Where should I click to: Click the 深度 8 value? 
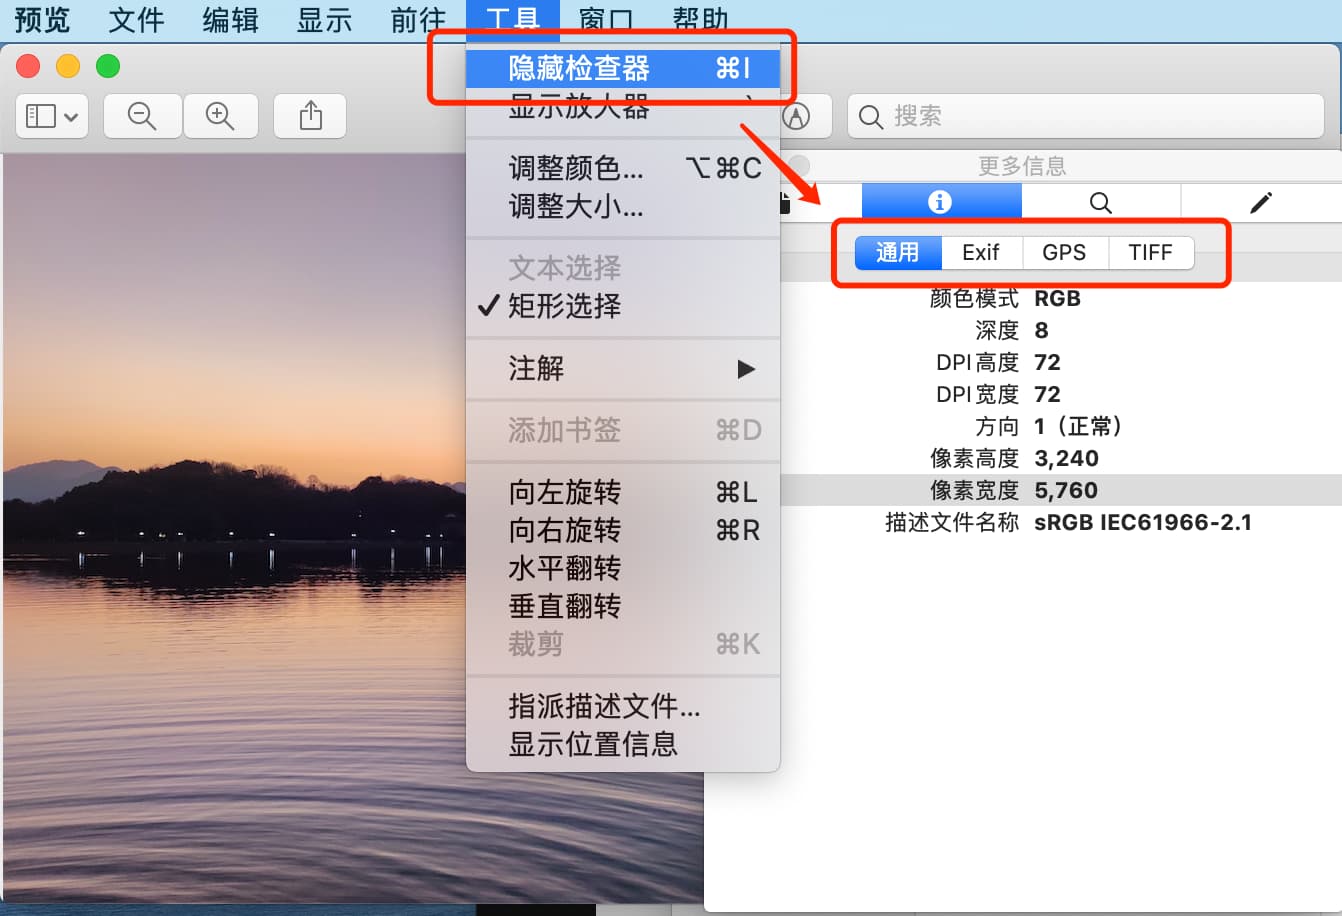pos(1041,330)
